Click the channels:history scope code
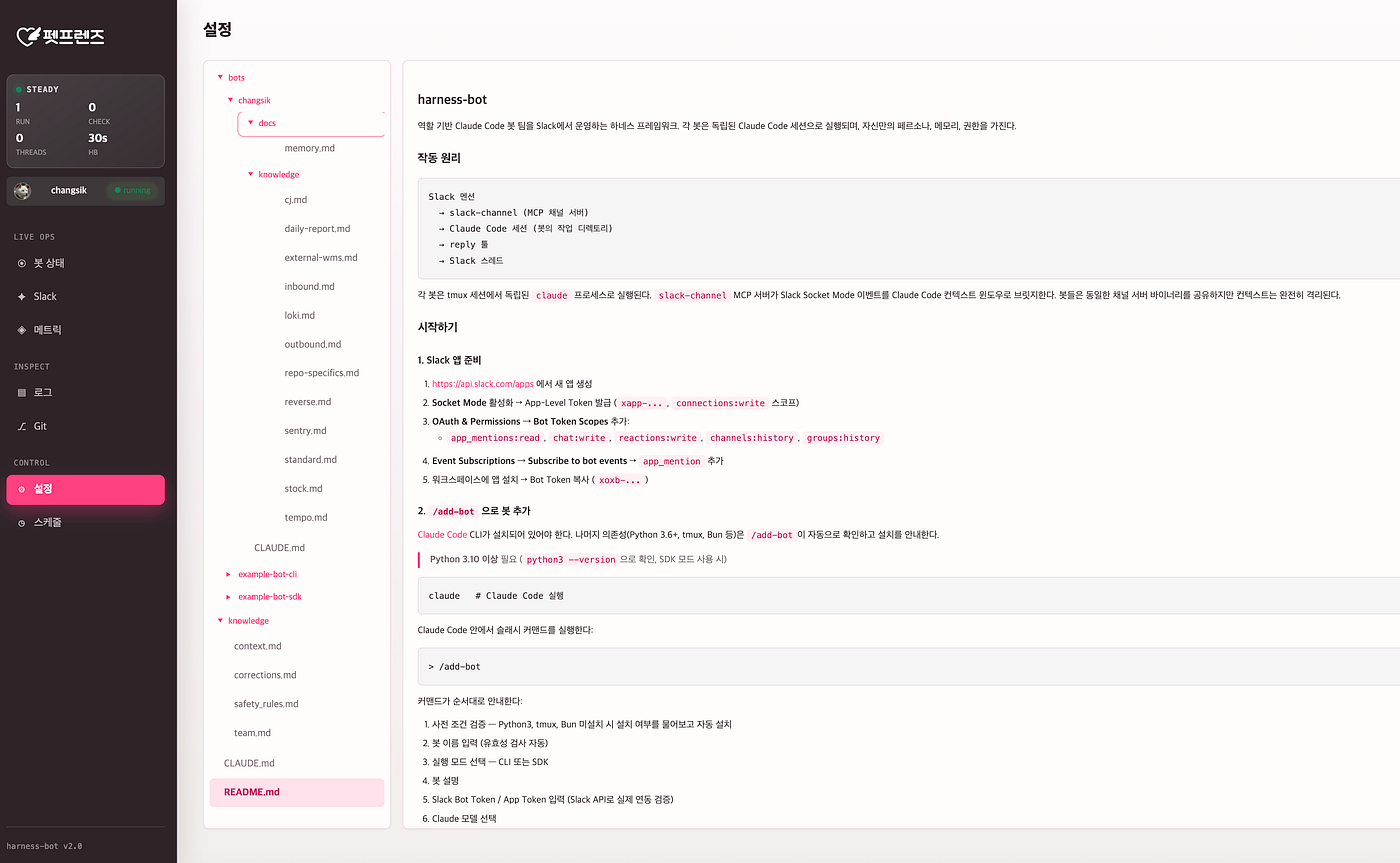Image resolution: width=1400 pixels, height=863 pixels. coord(752,438)
